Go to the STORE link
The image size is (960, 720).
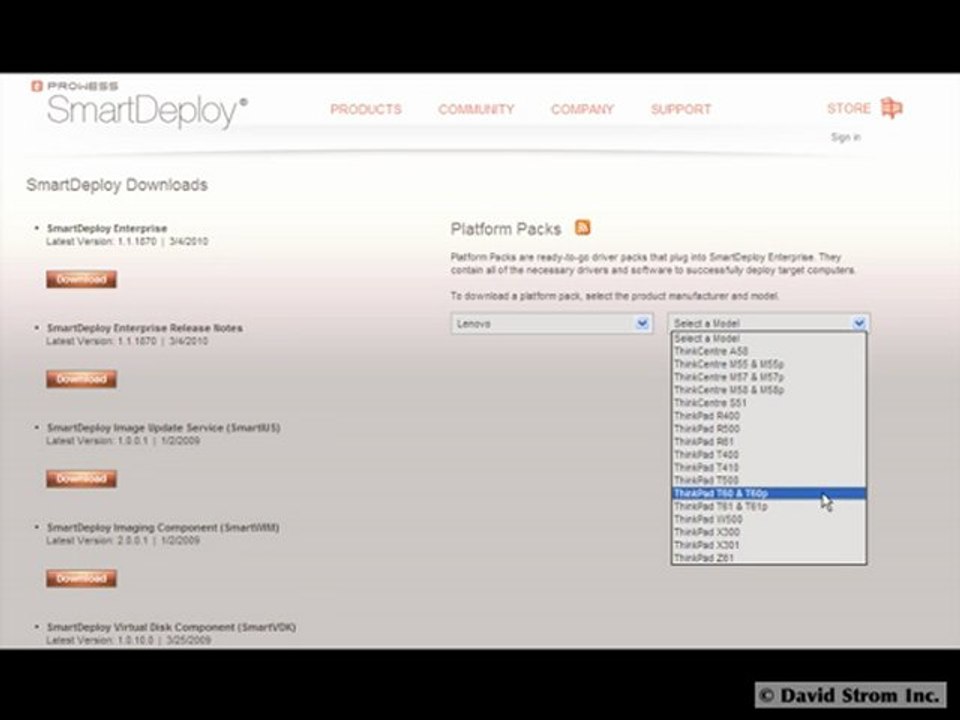[849, 108]
